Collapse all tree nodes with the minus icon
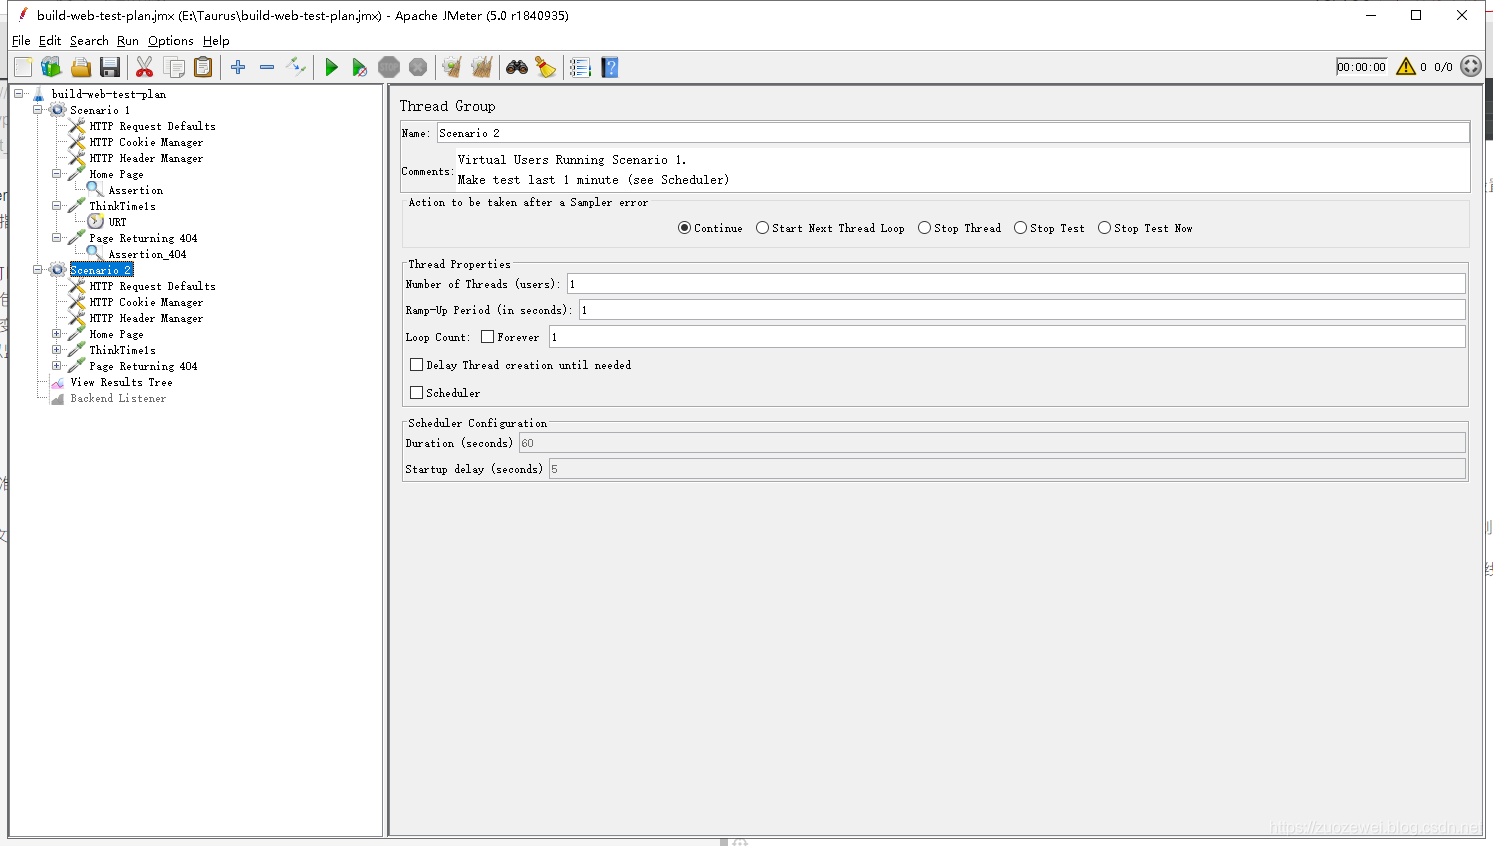This screenshot has width=1493, height=846. [x=267, y=67]
